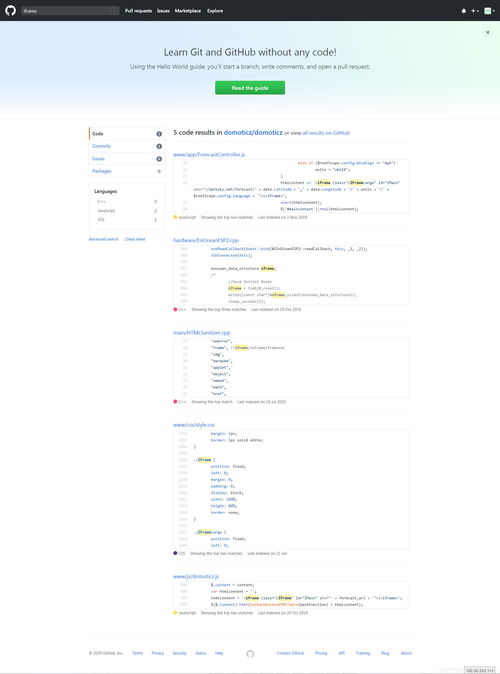Image resolution: width=500 pixels, height=674 pixels.
Task: Open the HTMLSanitizer.cpp file result
Action: tap(202, 333)
